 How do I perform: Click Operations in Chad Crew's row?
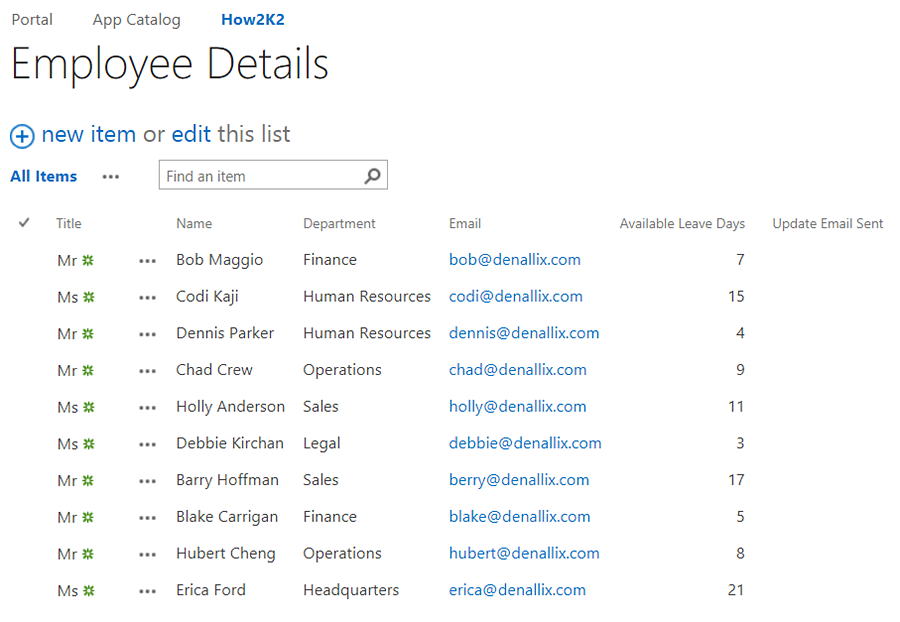pyautogui.click(x=342, y=371)
